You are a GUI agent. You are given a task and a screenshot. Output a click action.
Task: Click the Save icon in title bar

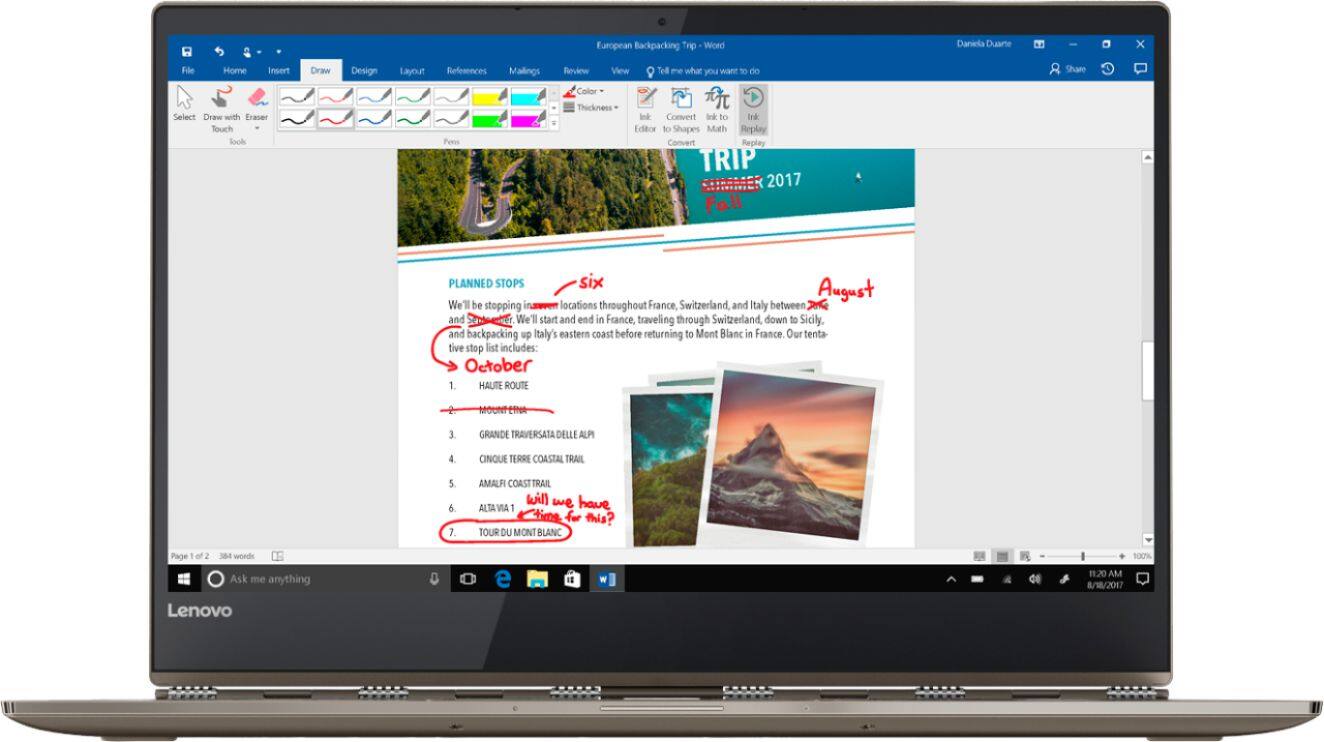[187, 51]
